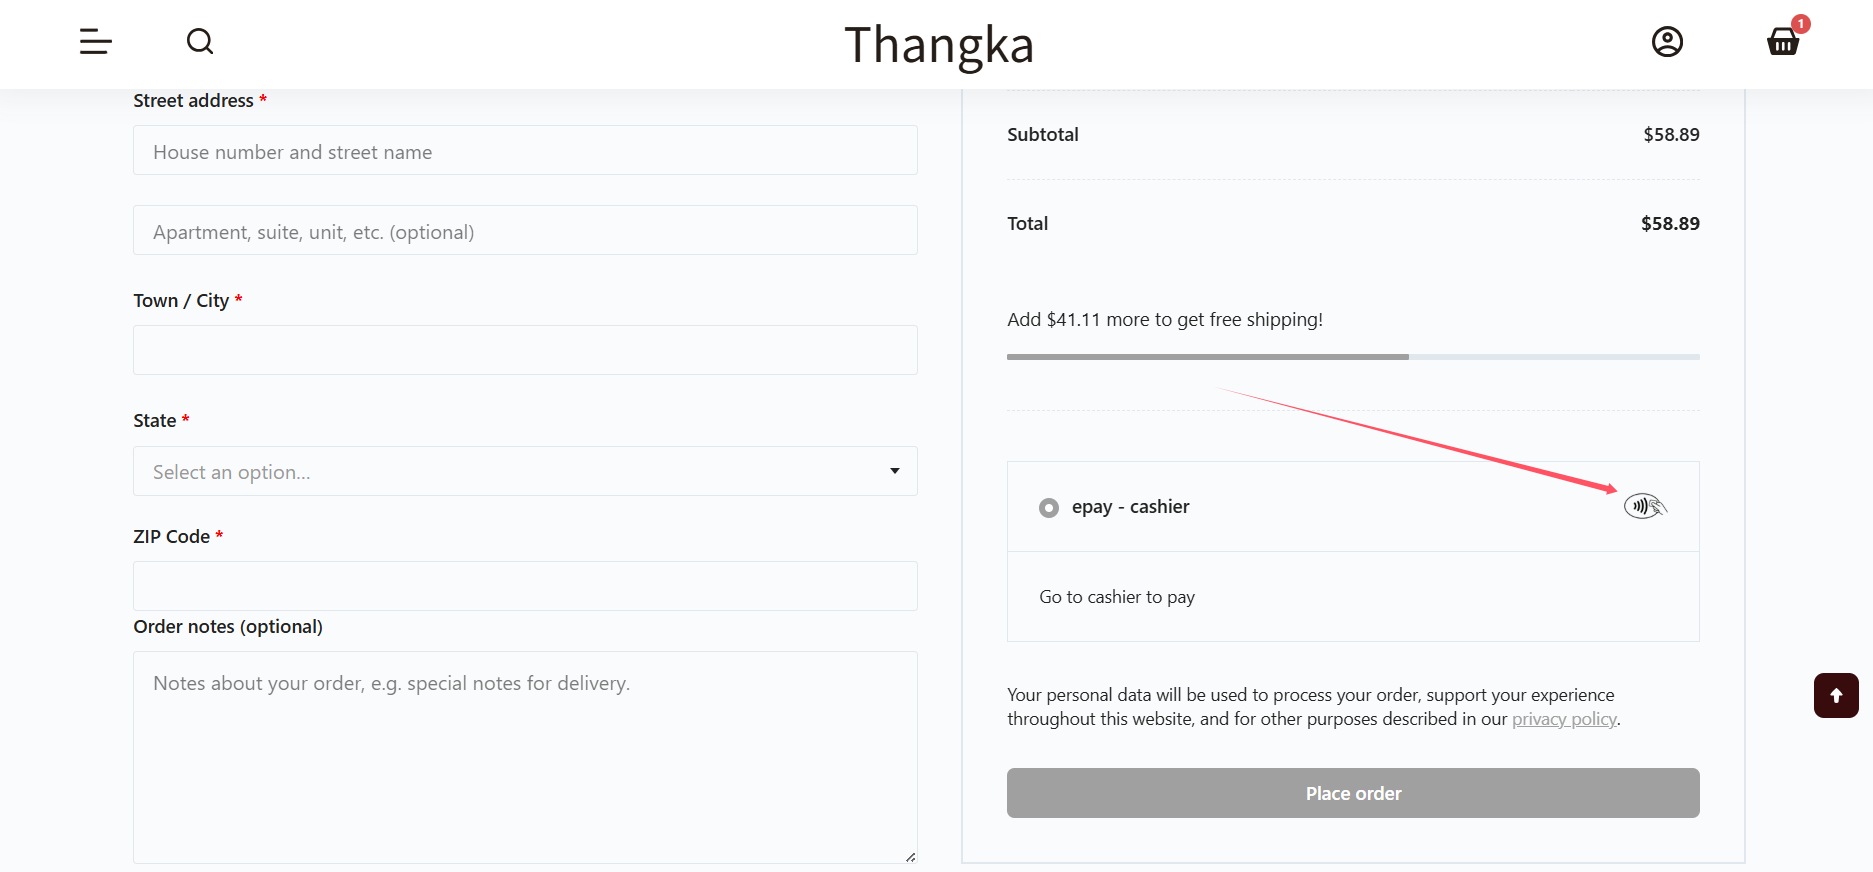
Task: Click the contactless payment icon
Action: coord(1645,506)
